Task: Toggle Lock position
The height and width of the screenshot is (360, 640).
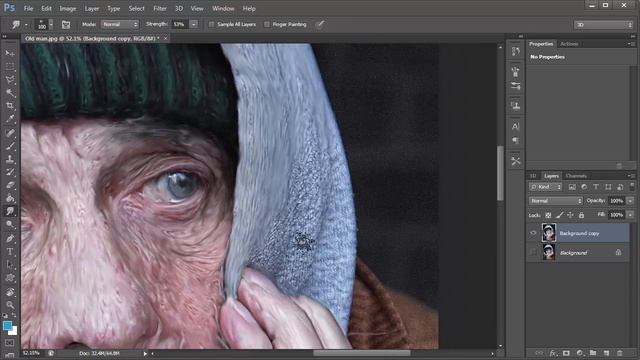Action: 570,215
